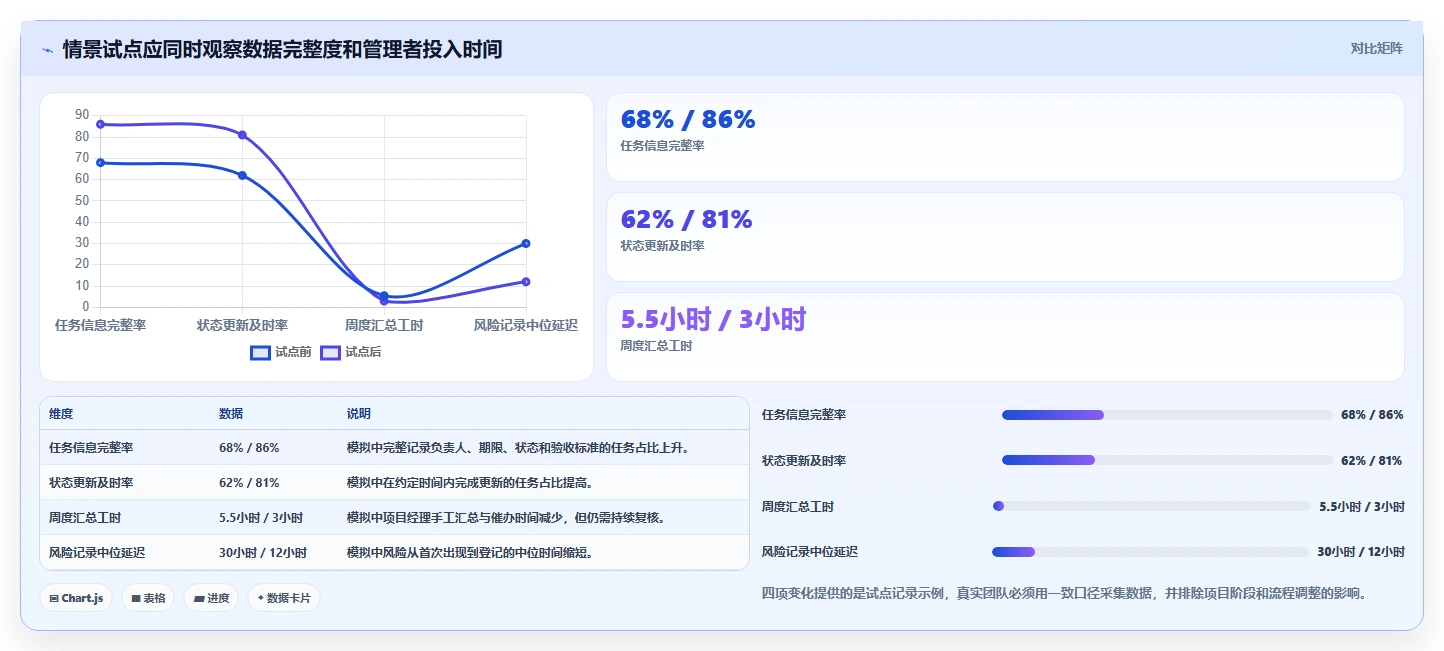Click the 任务信息完整率 x-axis label
Screen dimensions: 1444x651
(100, 325)
